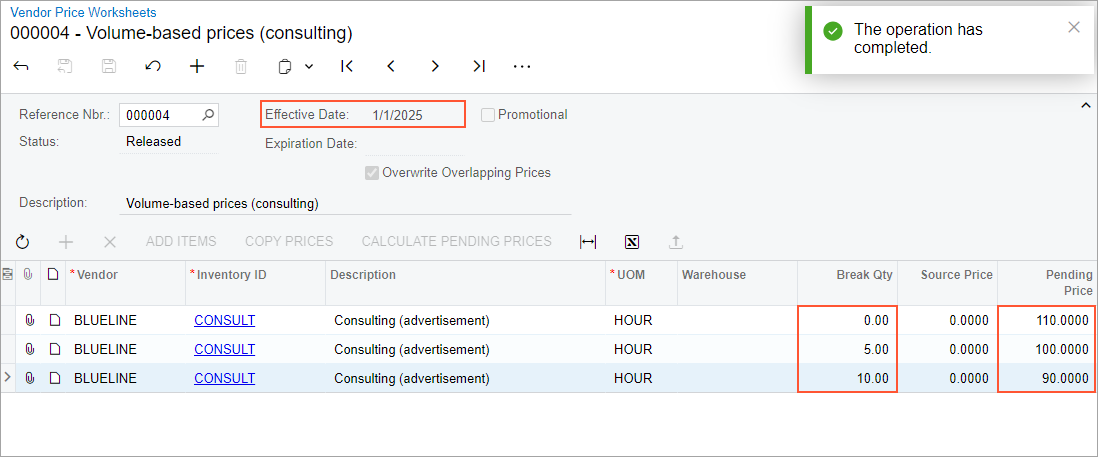Add new worksheet with plus icon
This screenshot has width=1098, height=457.
(197, 66)
